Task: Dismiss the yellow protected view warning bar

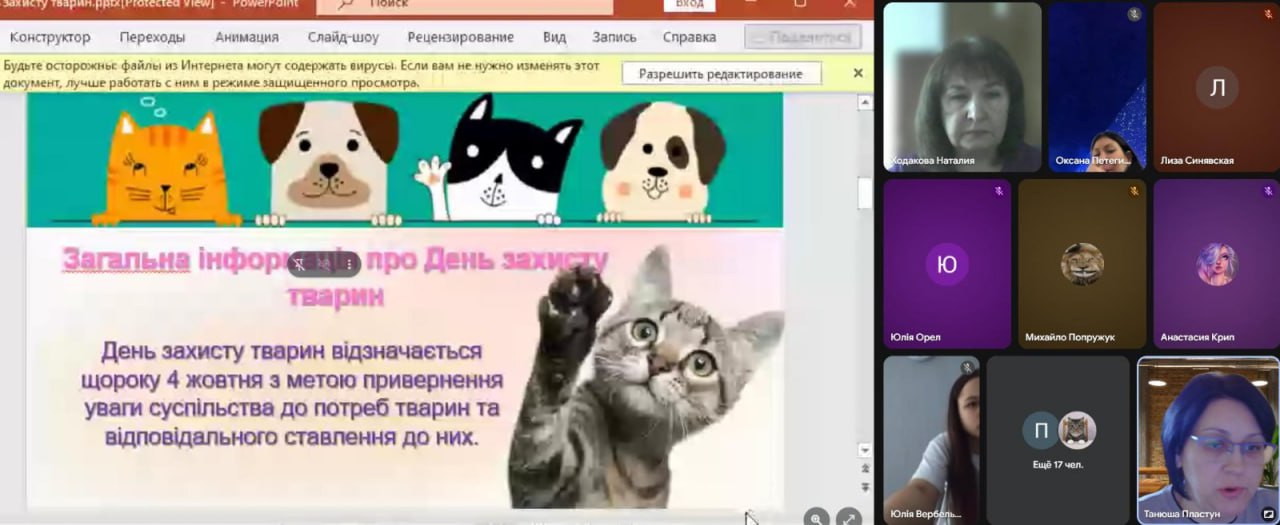Action: 857,73
